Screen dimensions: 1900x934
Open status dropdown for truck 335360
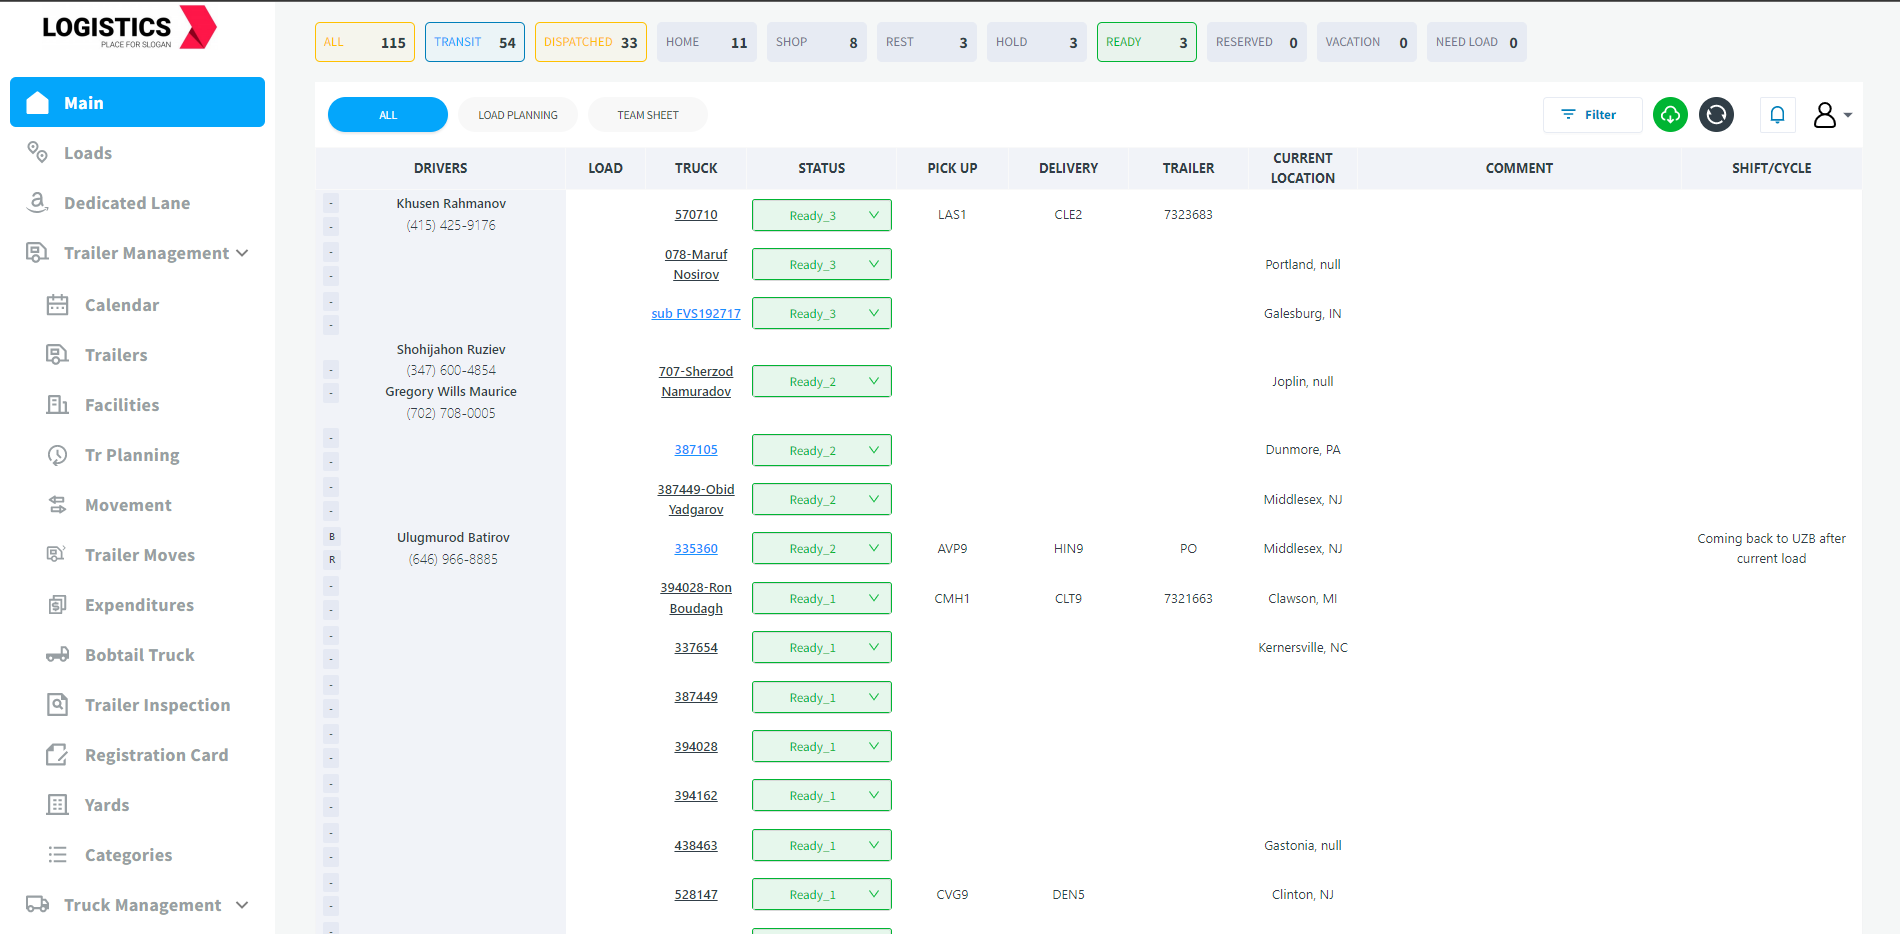(x=821, y=548)
